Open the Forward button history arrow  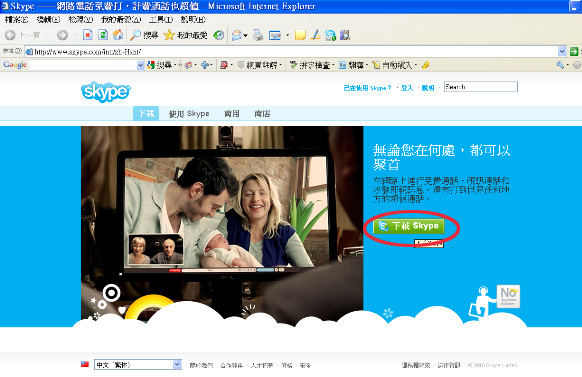click(75, 35)
